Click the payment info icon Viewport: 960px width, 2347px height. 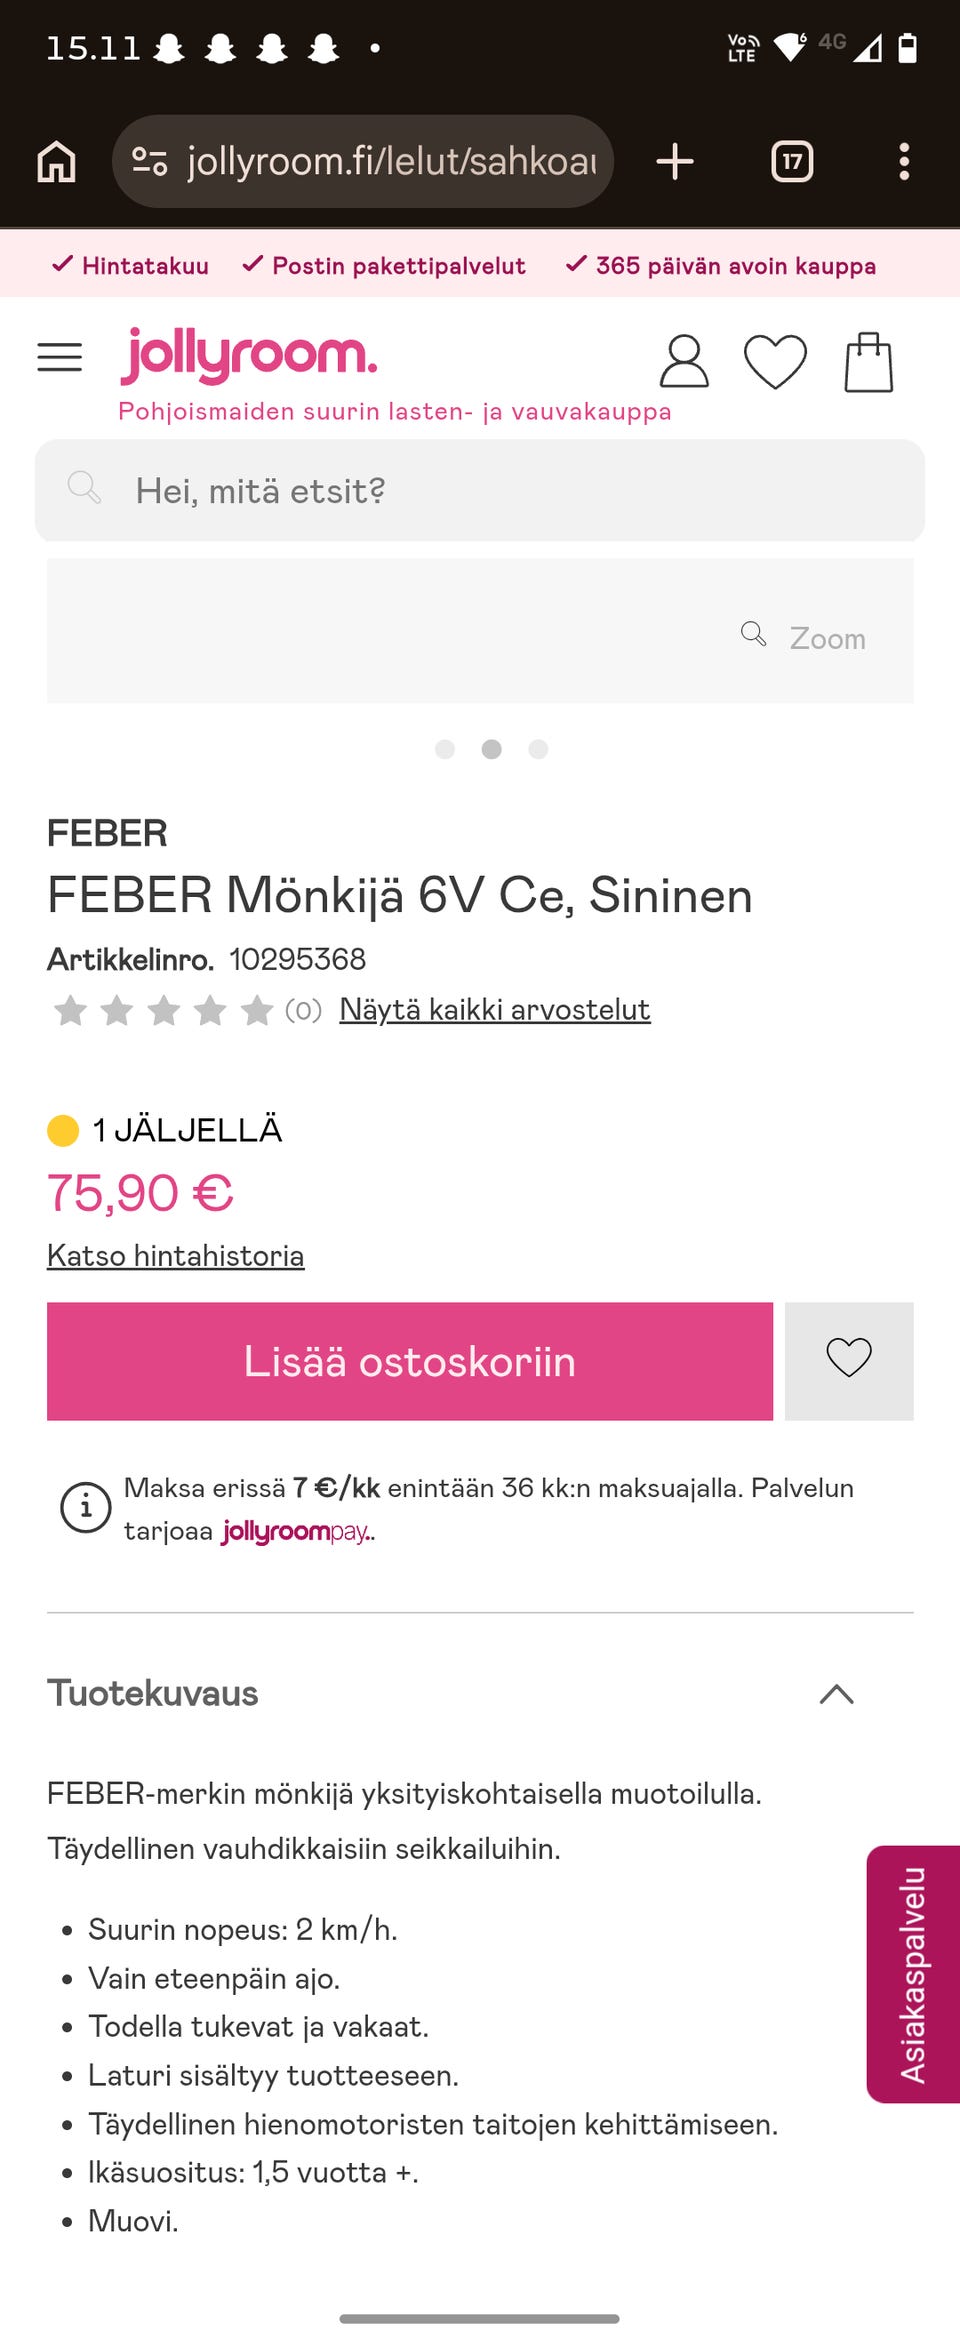coord(86,1507)
